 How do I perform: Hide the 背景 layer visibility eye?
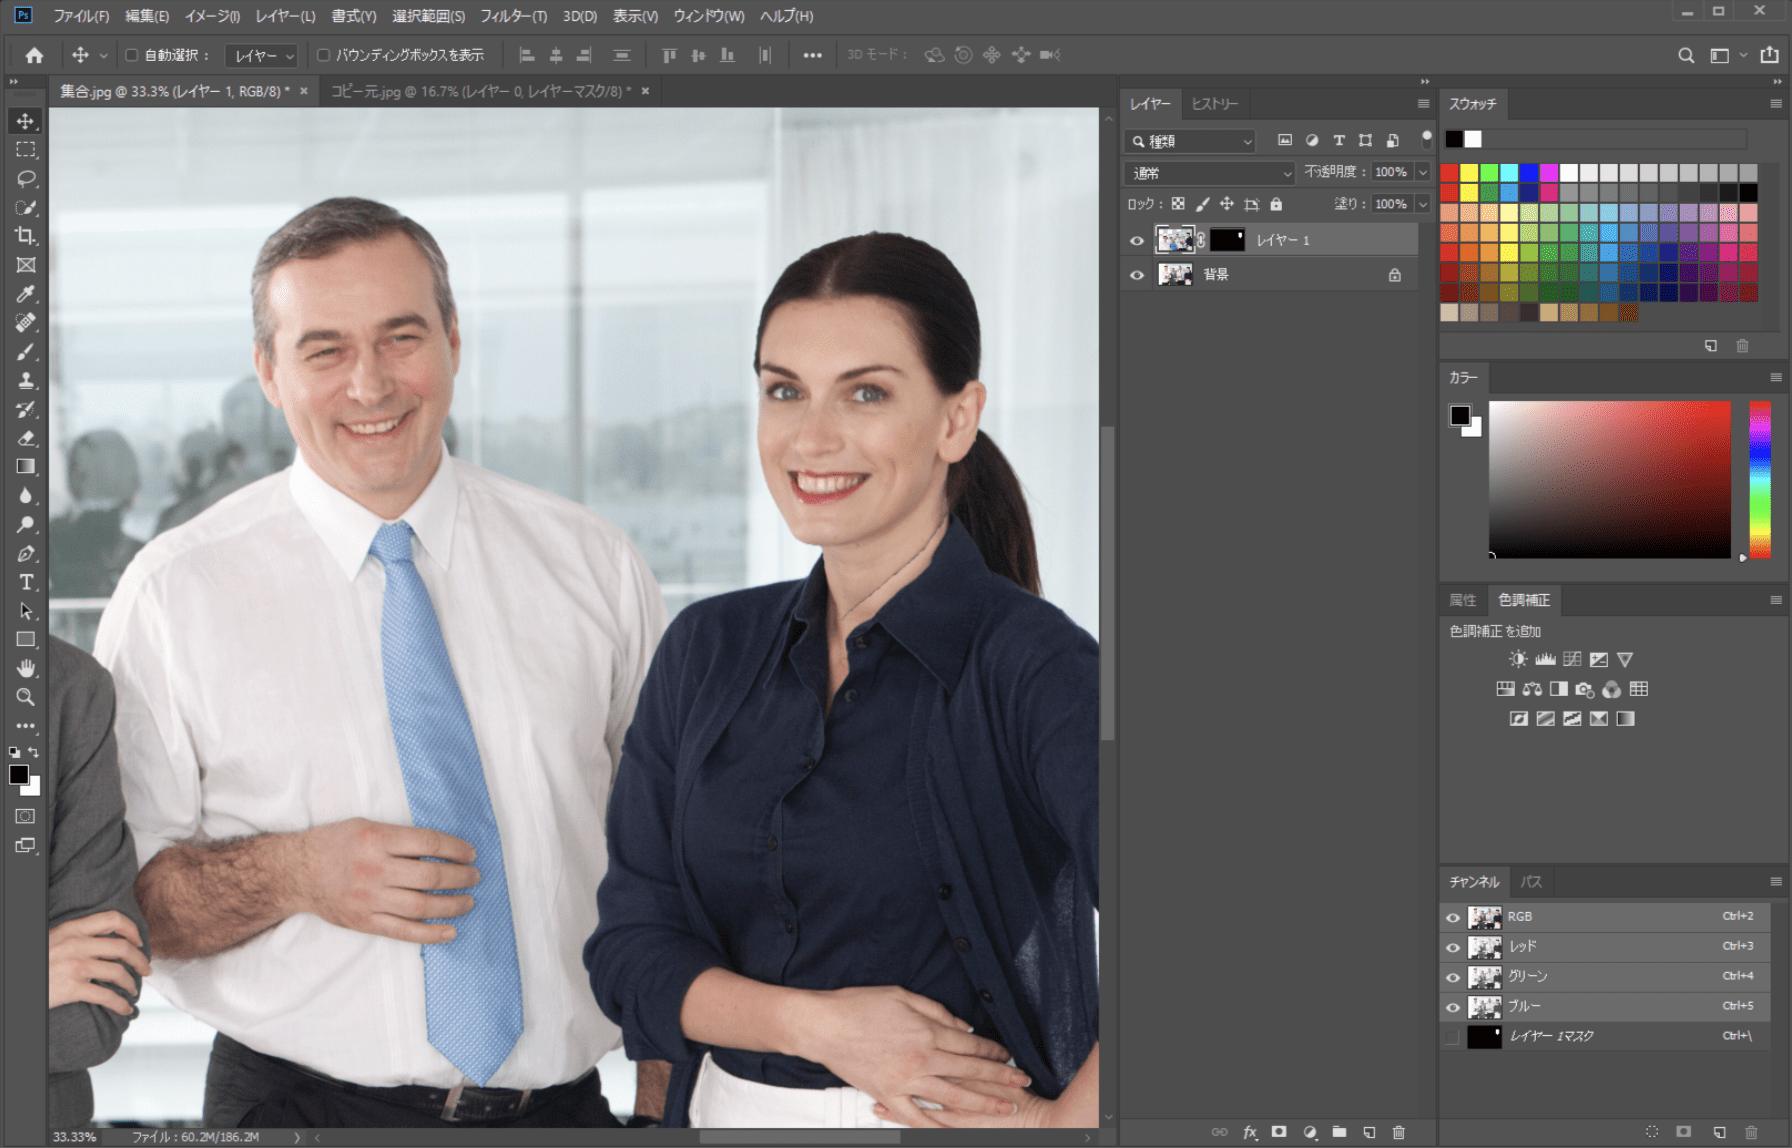click(1137, 275)
